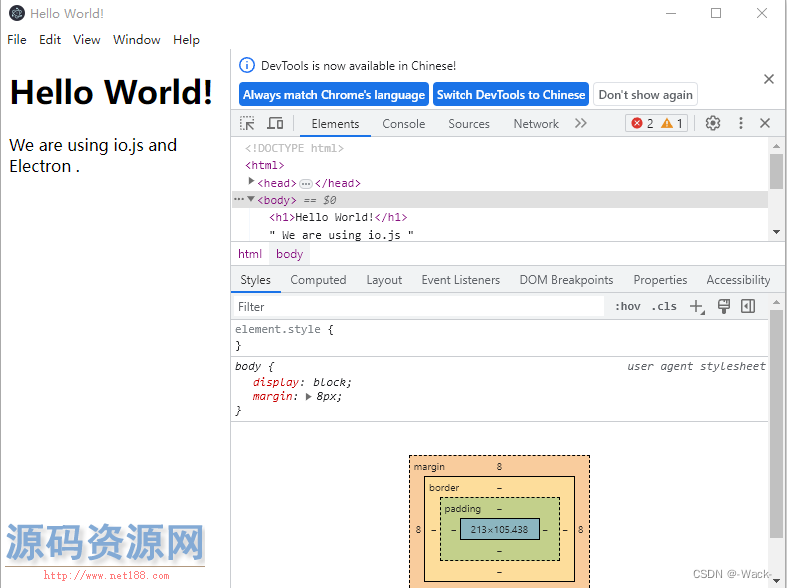This screenshot has height=588, width=787.
Task: Select the DOM Breakpoints sub-tab
Action: 566,280
